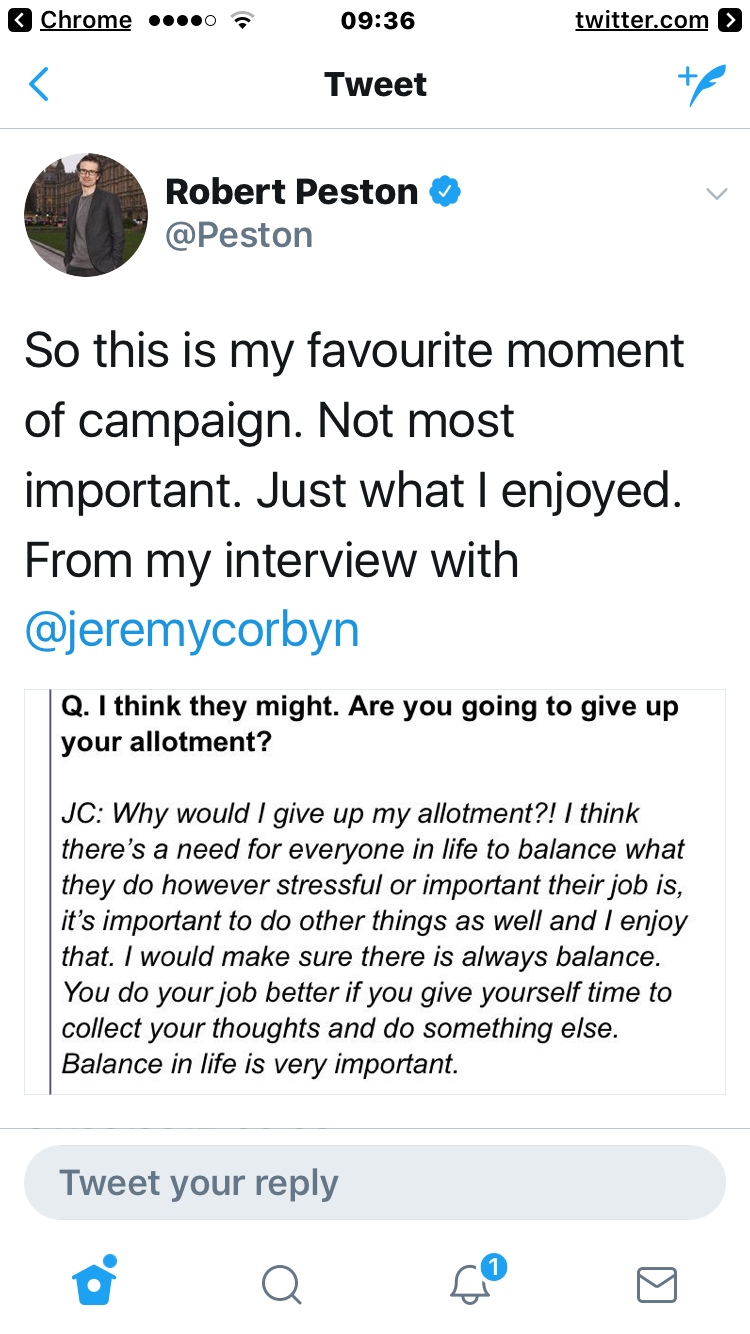This screenshot has height=1334, width=750.
Task: Compose a new tweet with feather icon
Action: pos(701,86)
